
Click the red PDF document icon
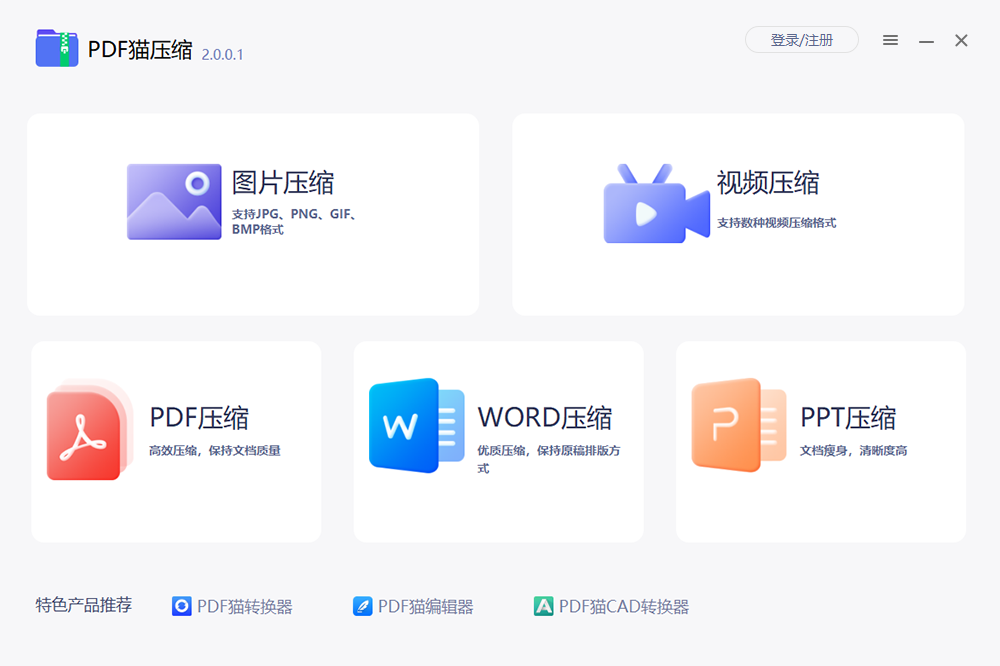coord(89,431)
